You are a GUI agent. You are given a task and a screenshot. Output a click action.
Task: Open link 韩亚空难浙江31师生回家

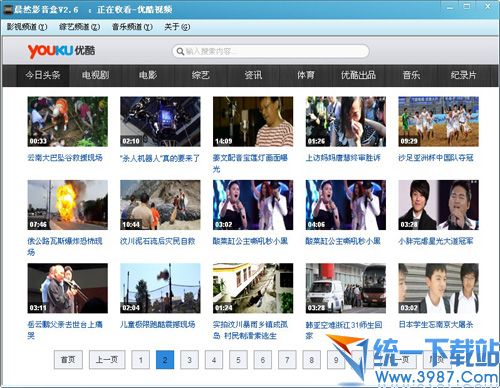tap(344, 330)
